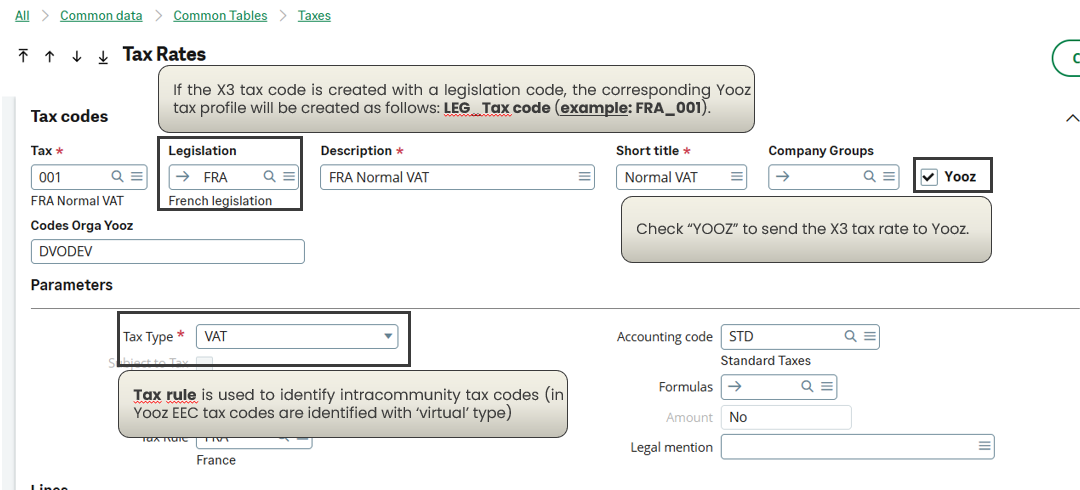Collapse the Tax codes section chevron

click(x=1072, y=118)
